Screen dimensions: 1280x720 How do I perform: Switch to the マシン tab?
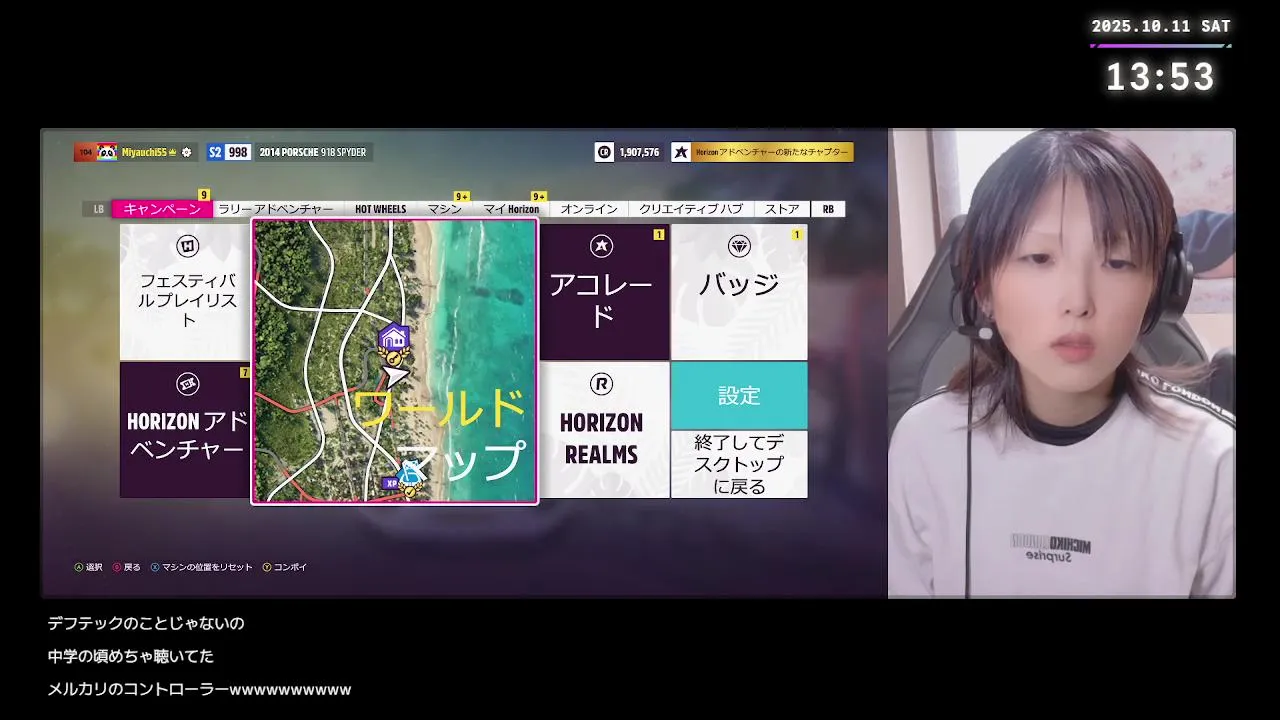444,209
